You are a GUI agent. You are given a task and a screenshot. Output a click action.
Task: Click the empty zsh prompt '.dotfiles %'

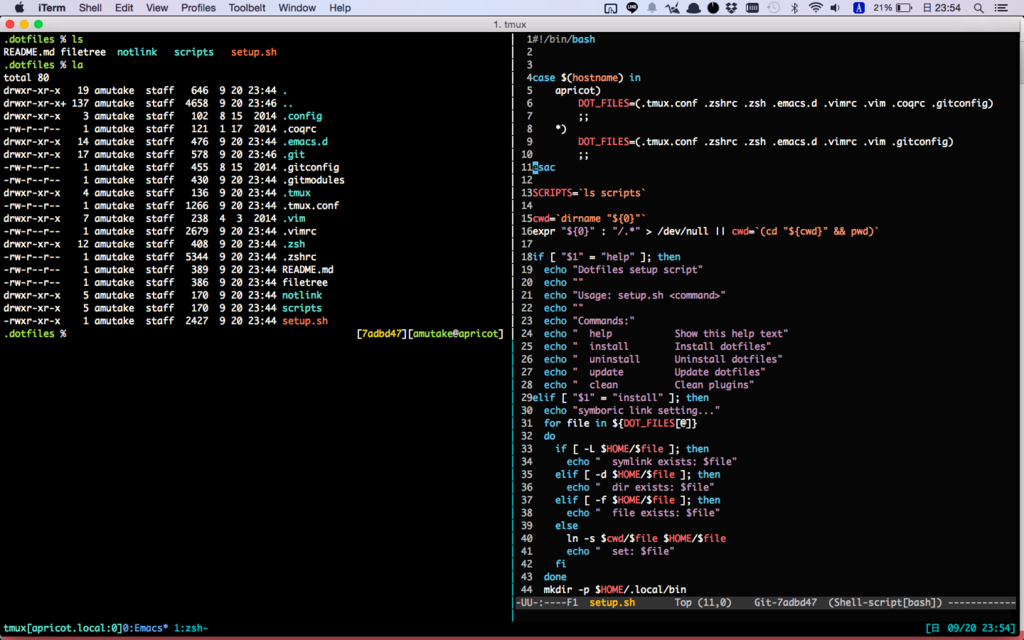click(x=35, y=334)
